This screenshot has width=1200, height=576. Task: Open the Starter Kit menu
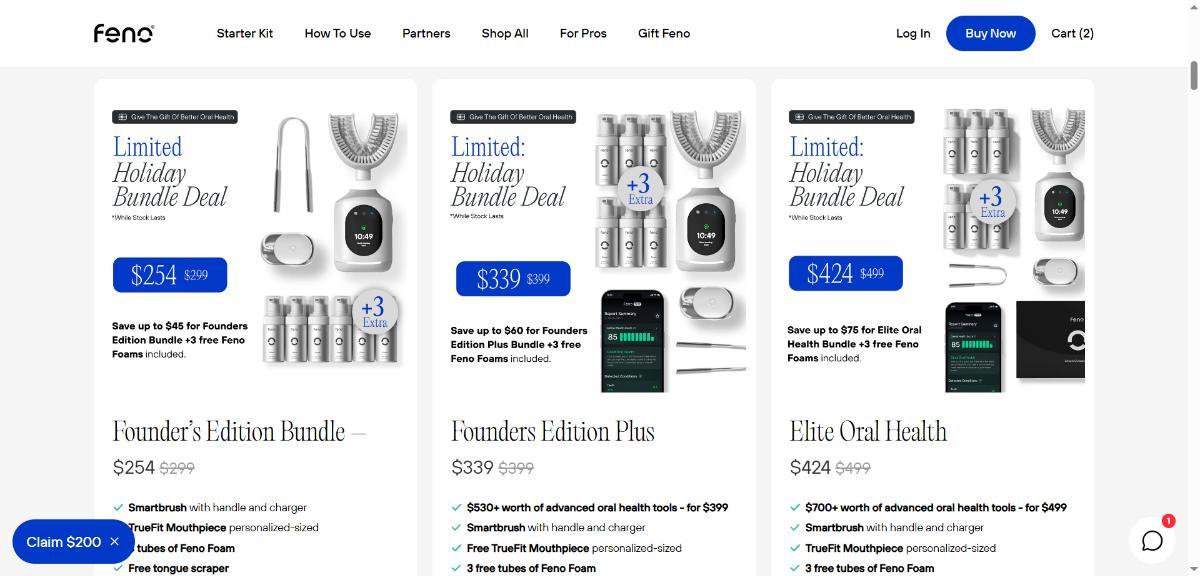click(x=245, y=34)
